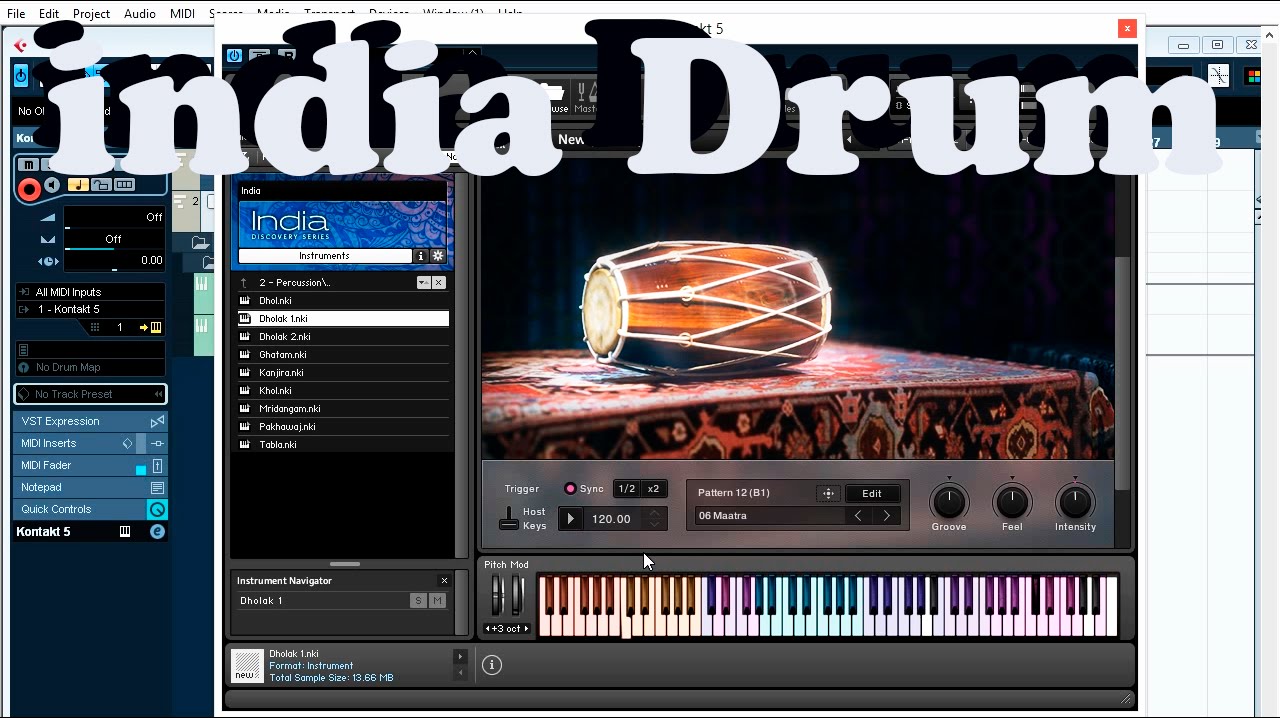Click the track delay clock icon
The width and height of the screenshot is (1280, 718).
[48, 261]
